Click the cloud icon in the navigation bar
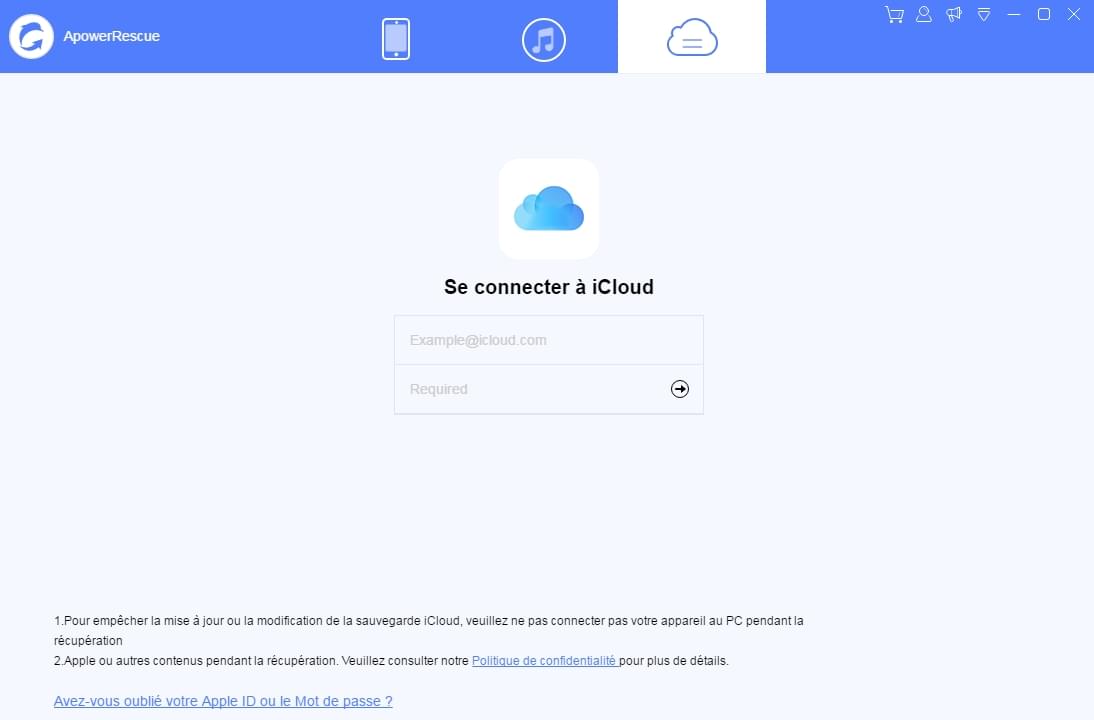Image resolution: width=1094 pixels, height=720 pixels. pyautogui.click(x=691, y=37)
